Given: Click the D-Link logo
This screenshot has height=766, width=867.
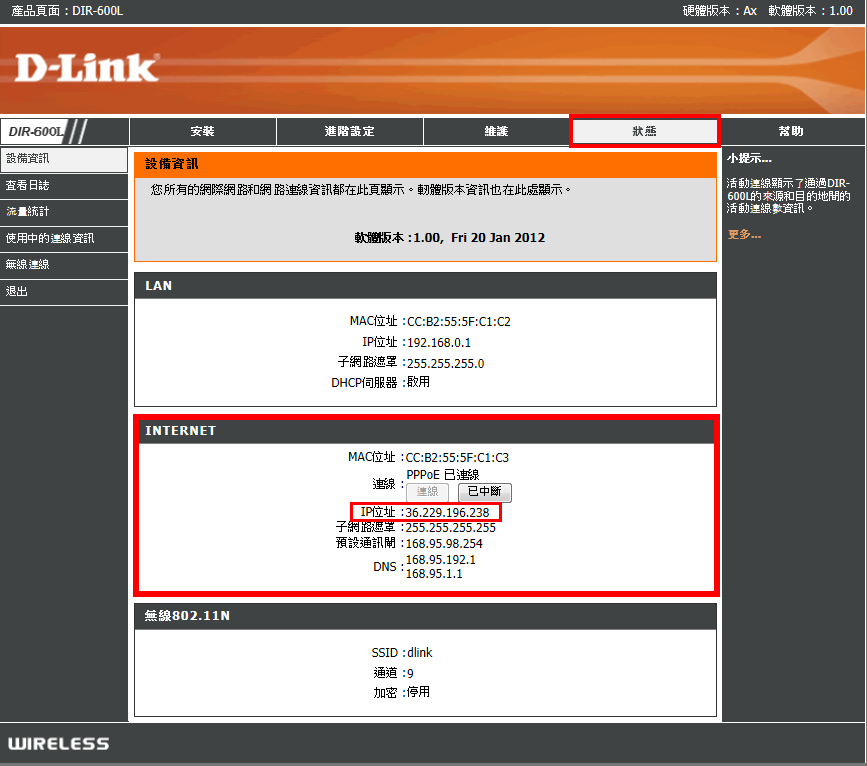Looking at the screenshot, I should point(87,67).
